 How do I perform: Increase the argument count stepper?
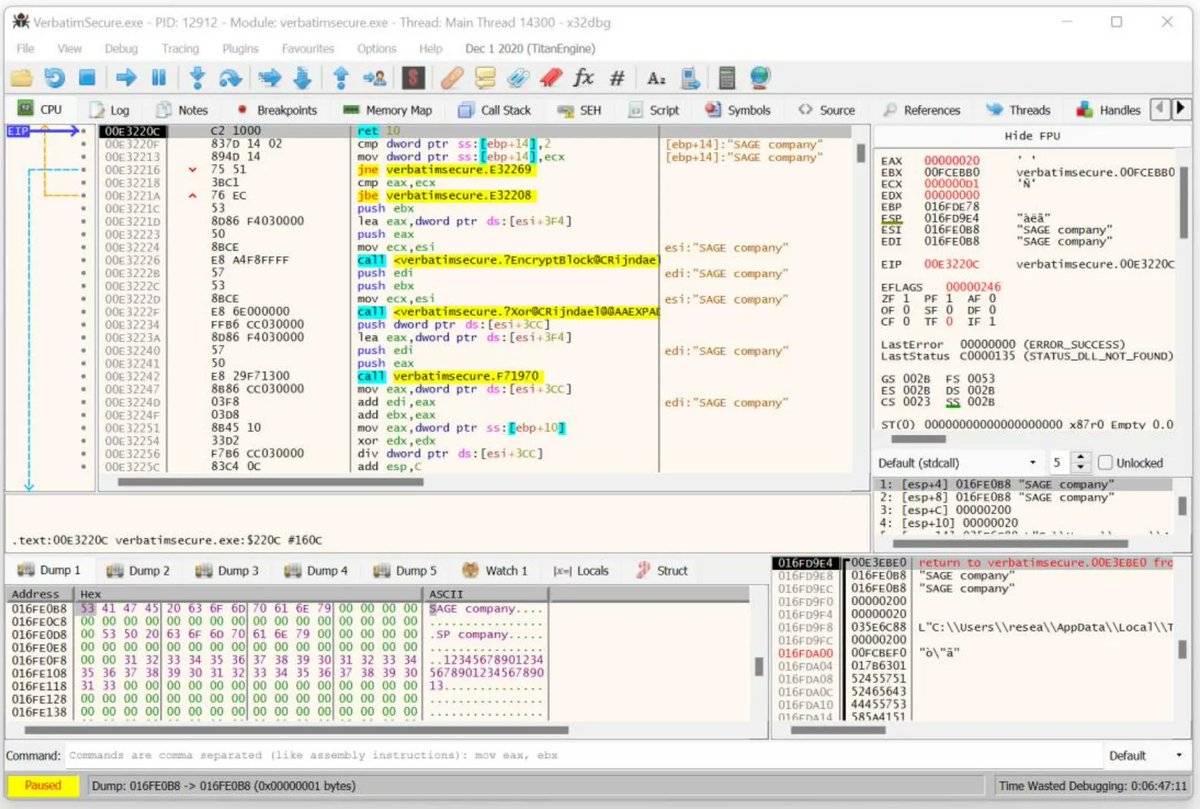1080,458
